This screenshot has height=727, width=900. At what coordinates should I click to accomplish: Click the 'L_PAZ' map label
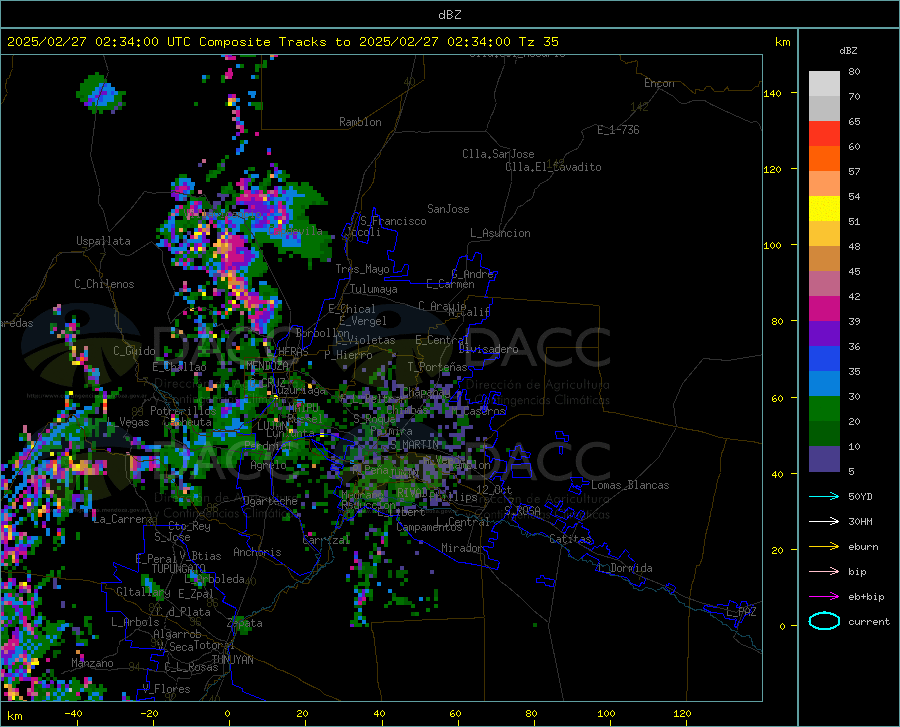click(741, 612)
